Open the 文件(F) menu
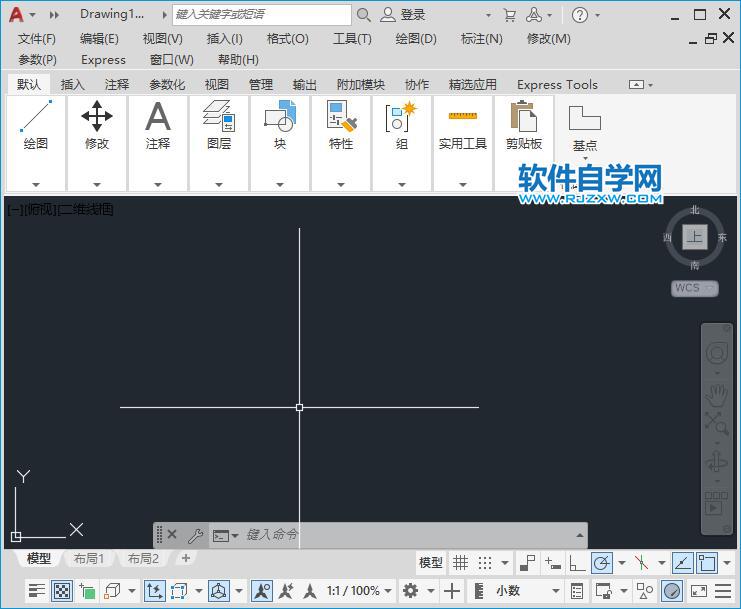The image size is (741, 609). 37,39
